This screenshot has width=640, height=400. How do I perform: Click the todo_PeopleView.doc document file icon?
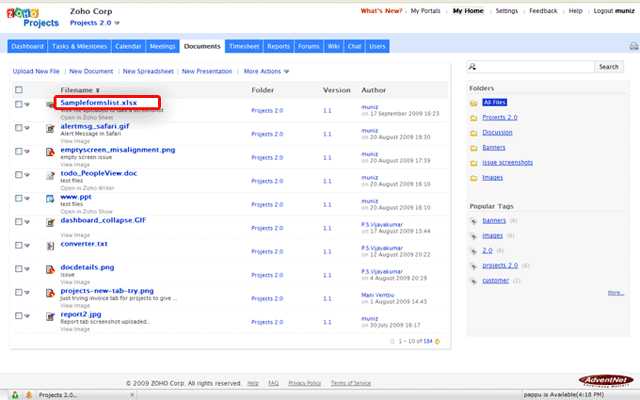tap(51, 175)
